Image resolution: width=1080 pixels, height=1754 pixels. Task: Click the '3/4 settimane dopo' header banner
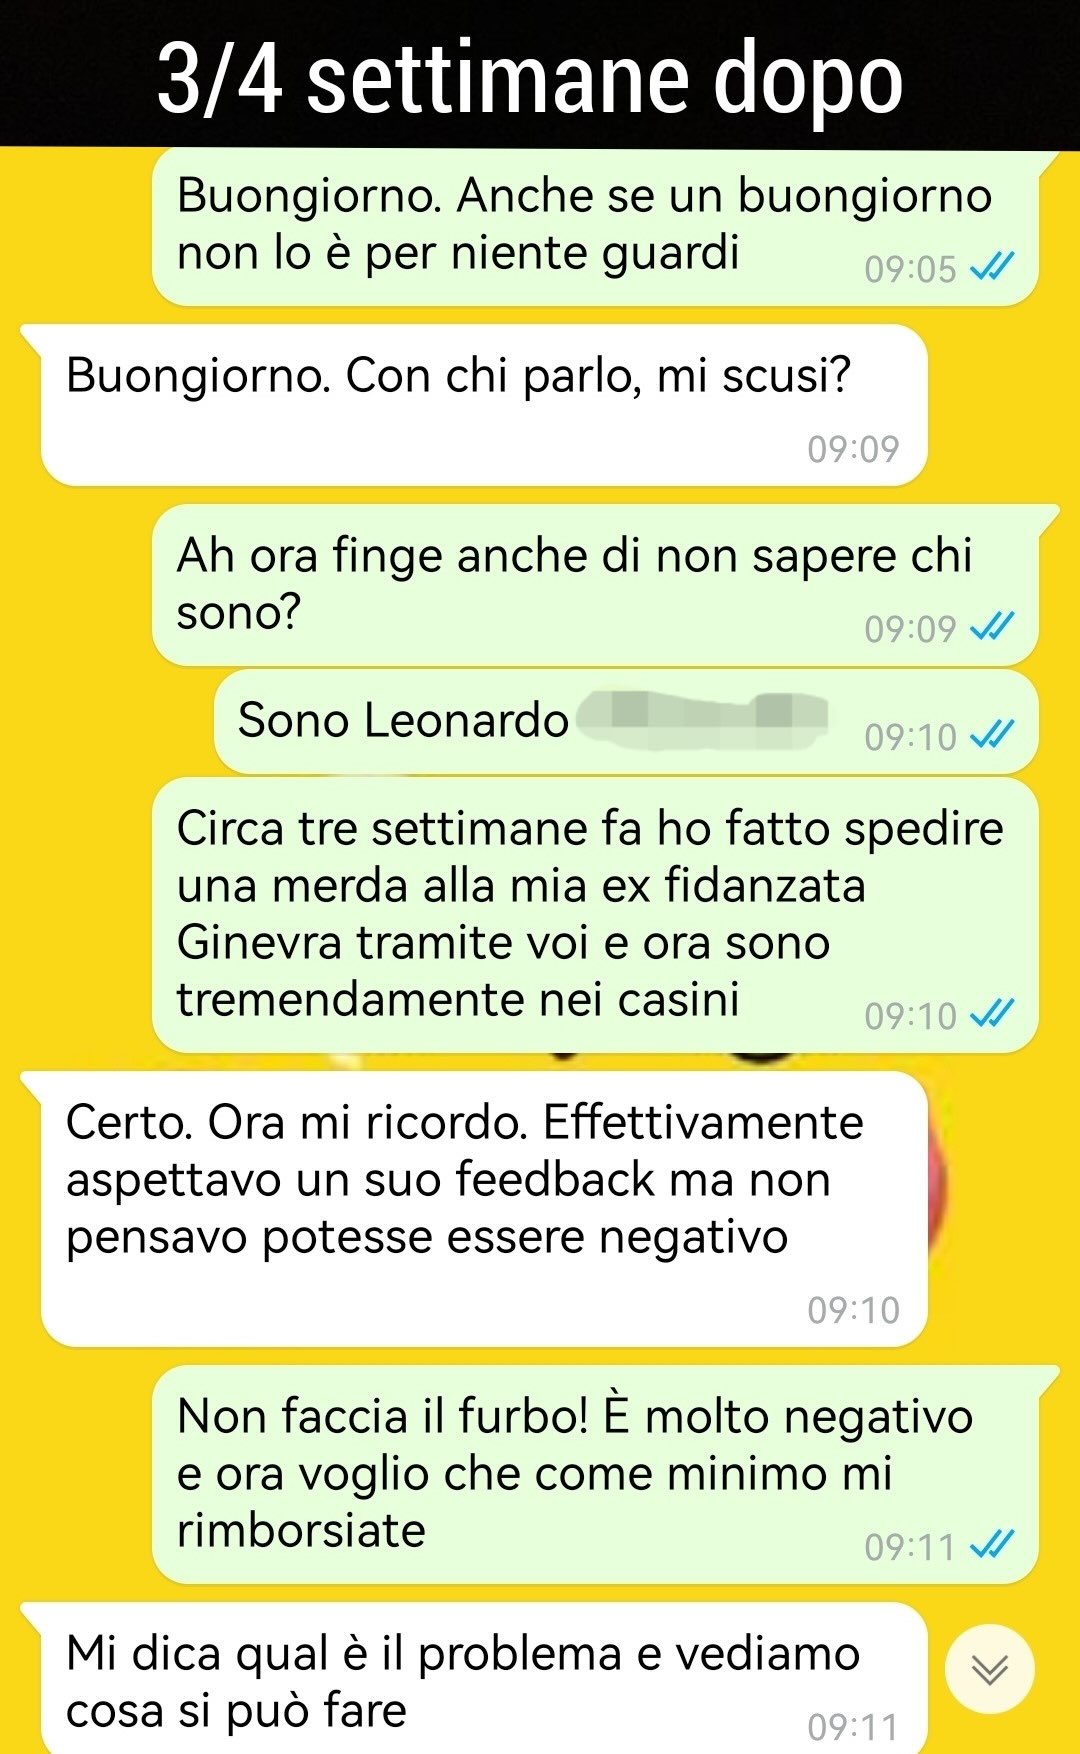coord(540,74)
